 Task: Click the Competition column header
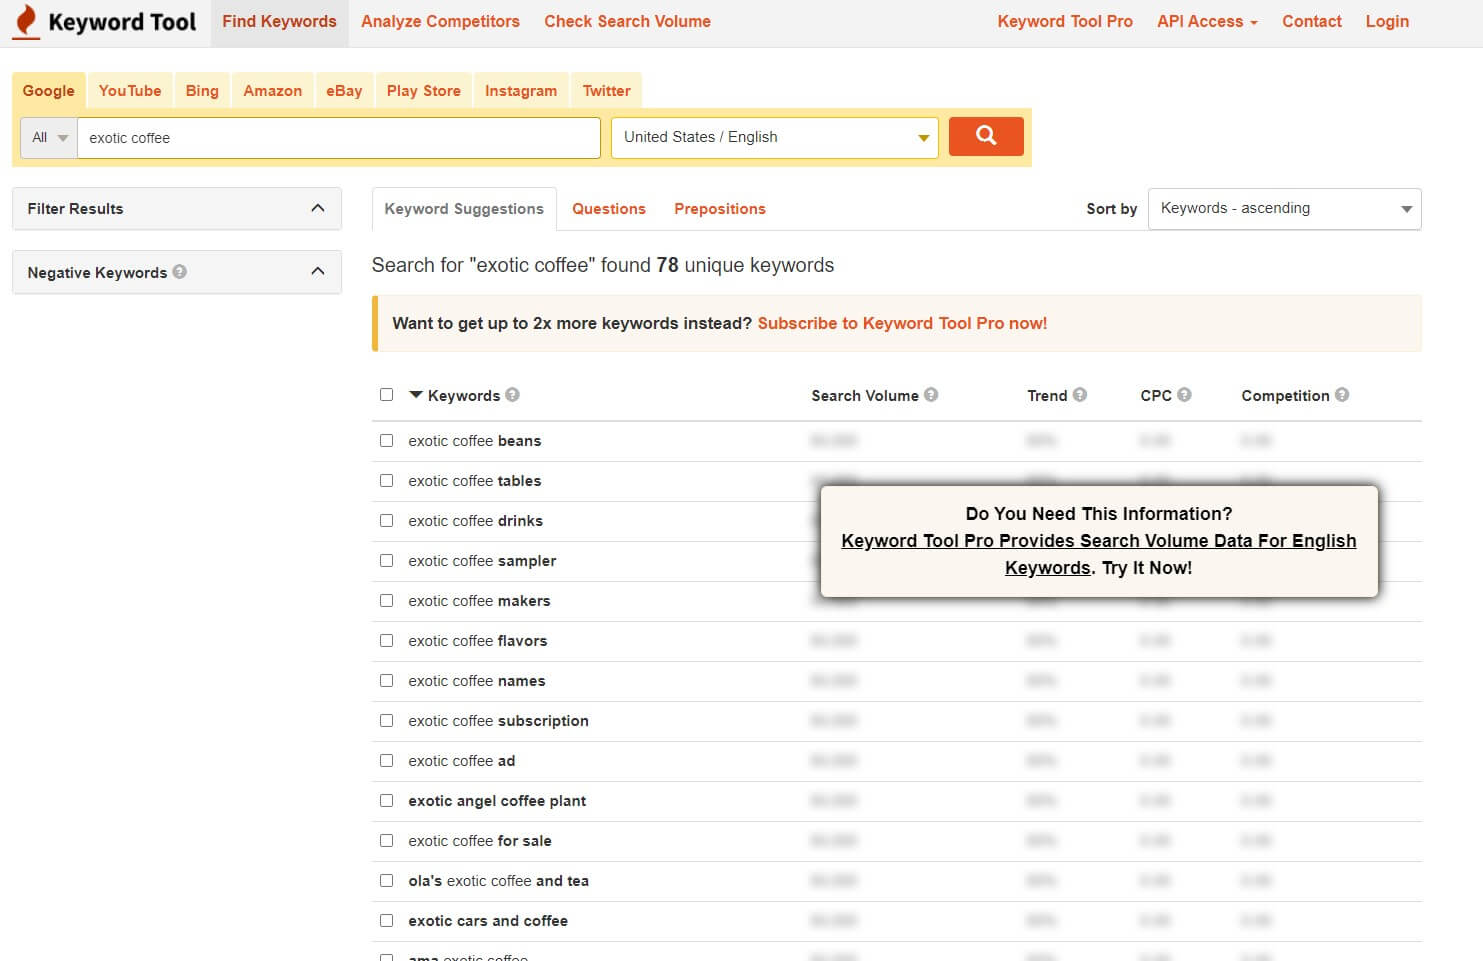point(1285,395)
